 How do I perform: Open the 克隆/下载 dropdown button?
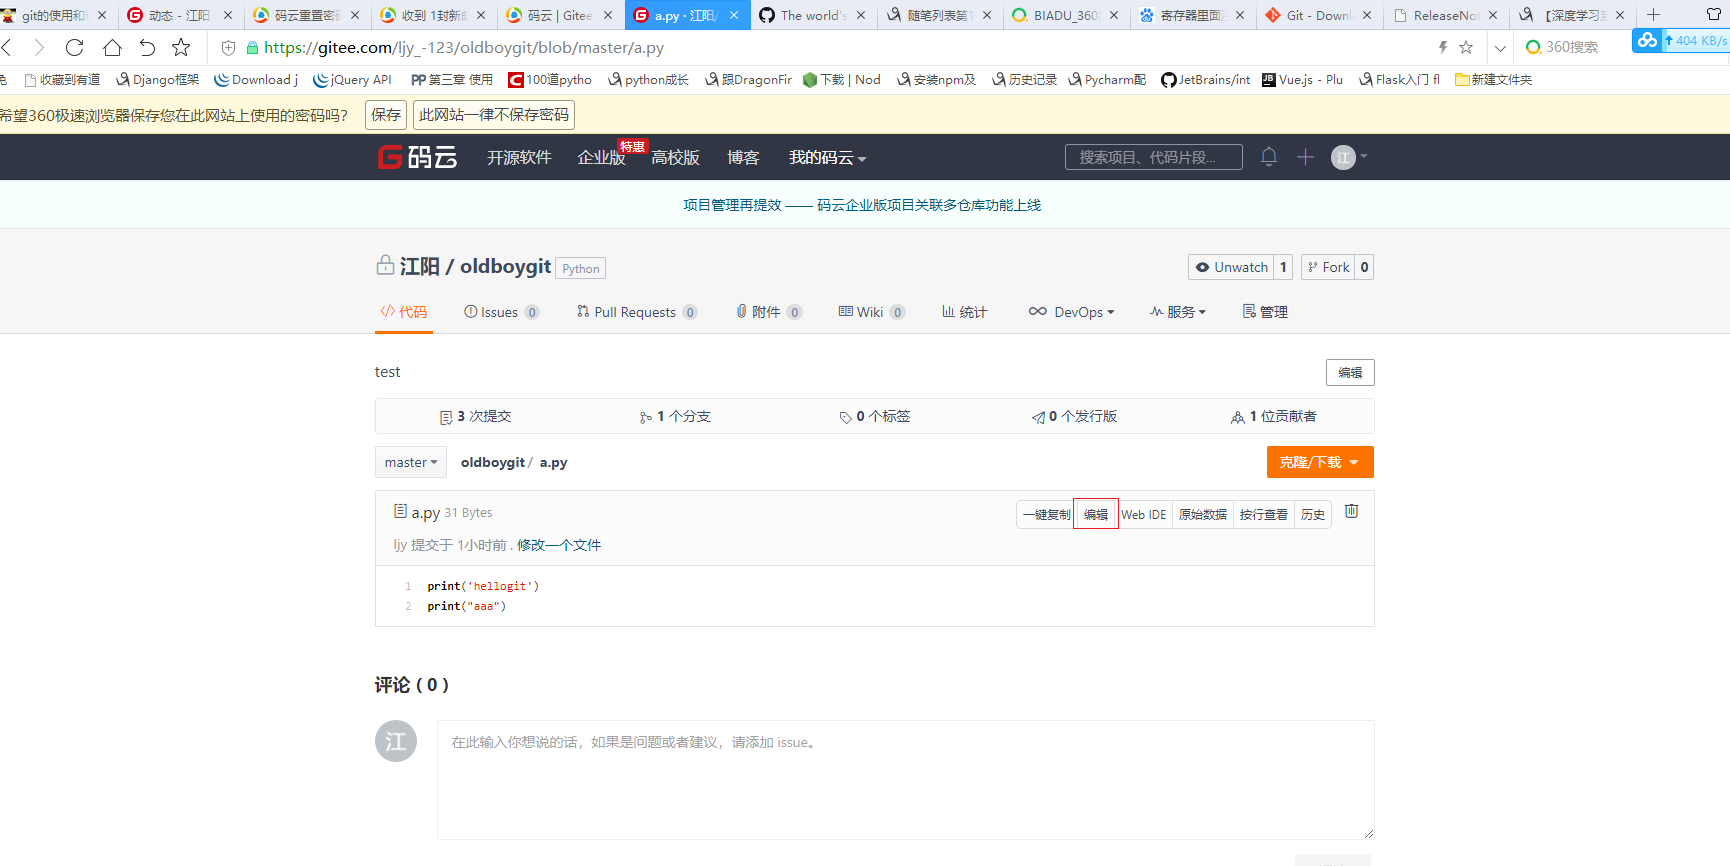click(1320, 462)
